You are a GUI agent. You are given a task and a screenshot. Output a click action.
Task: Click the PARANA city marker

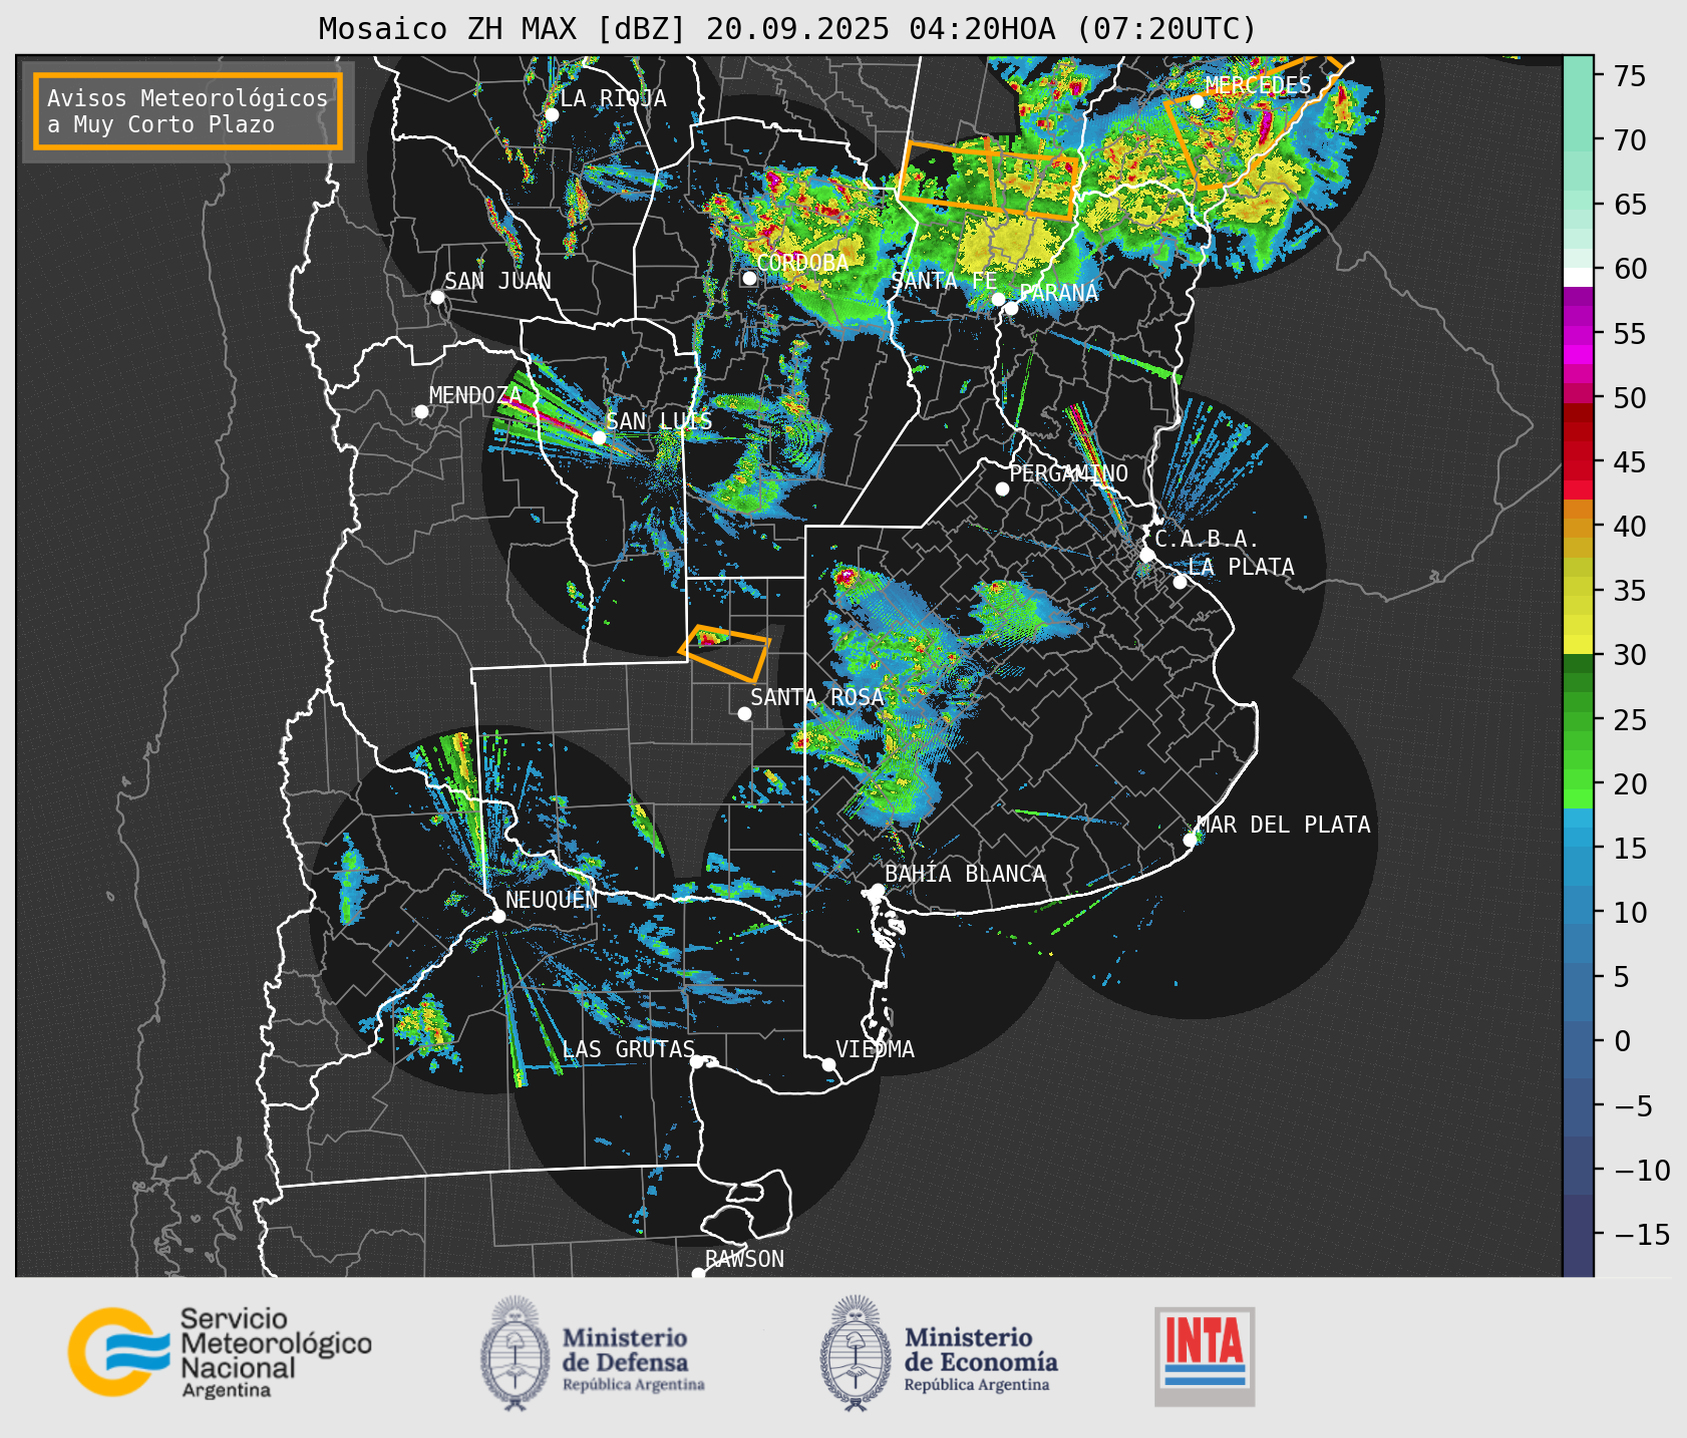pyautogui.click(x=1011, y=308)
